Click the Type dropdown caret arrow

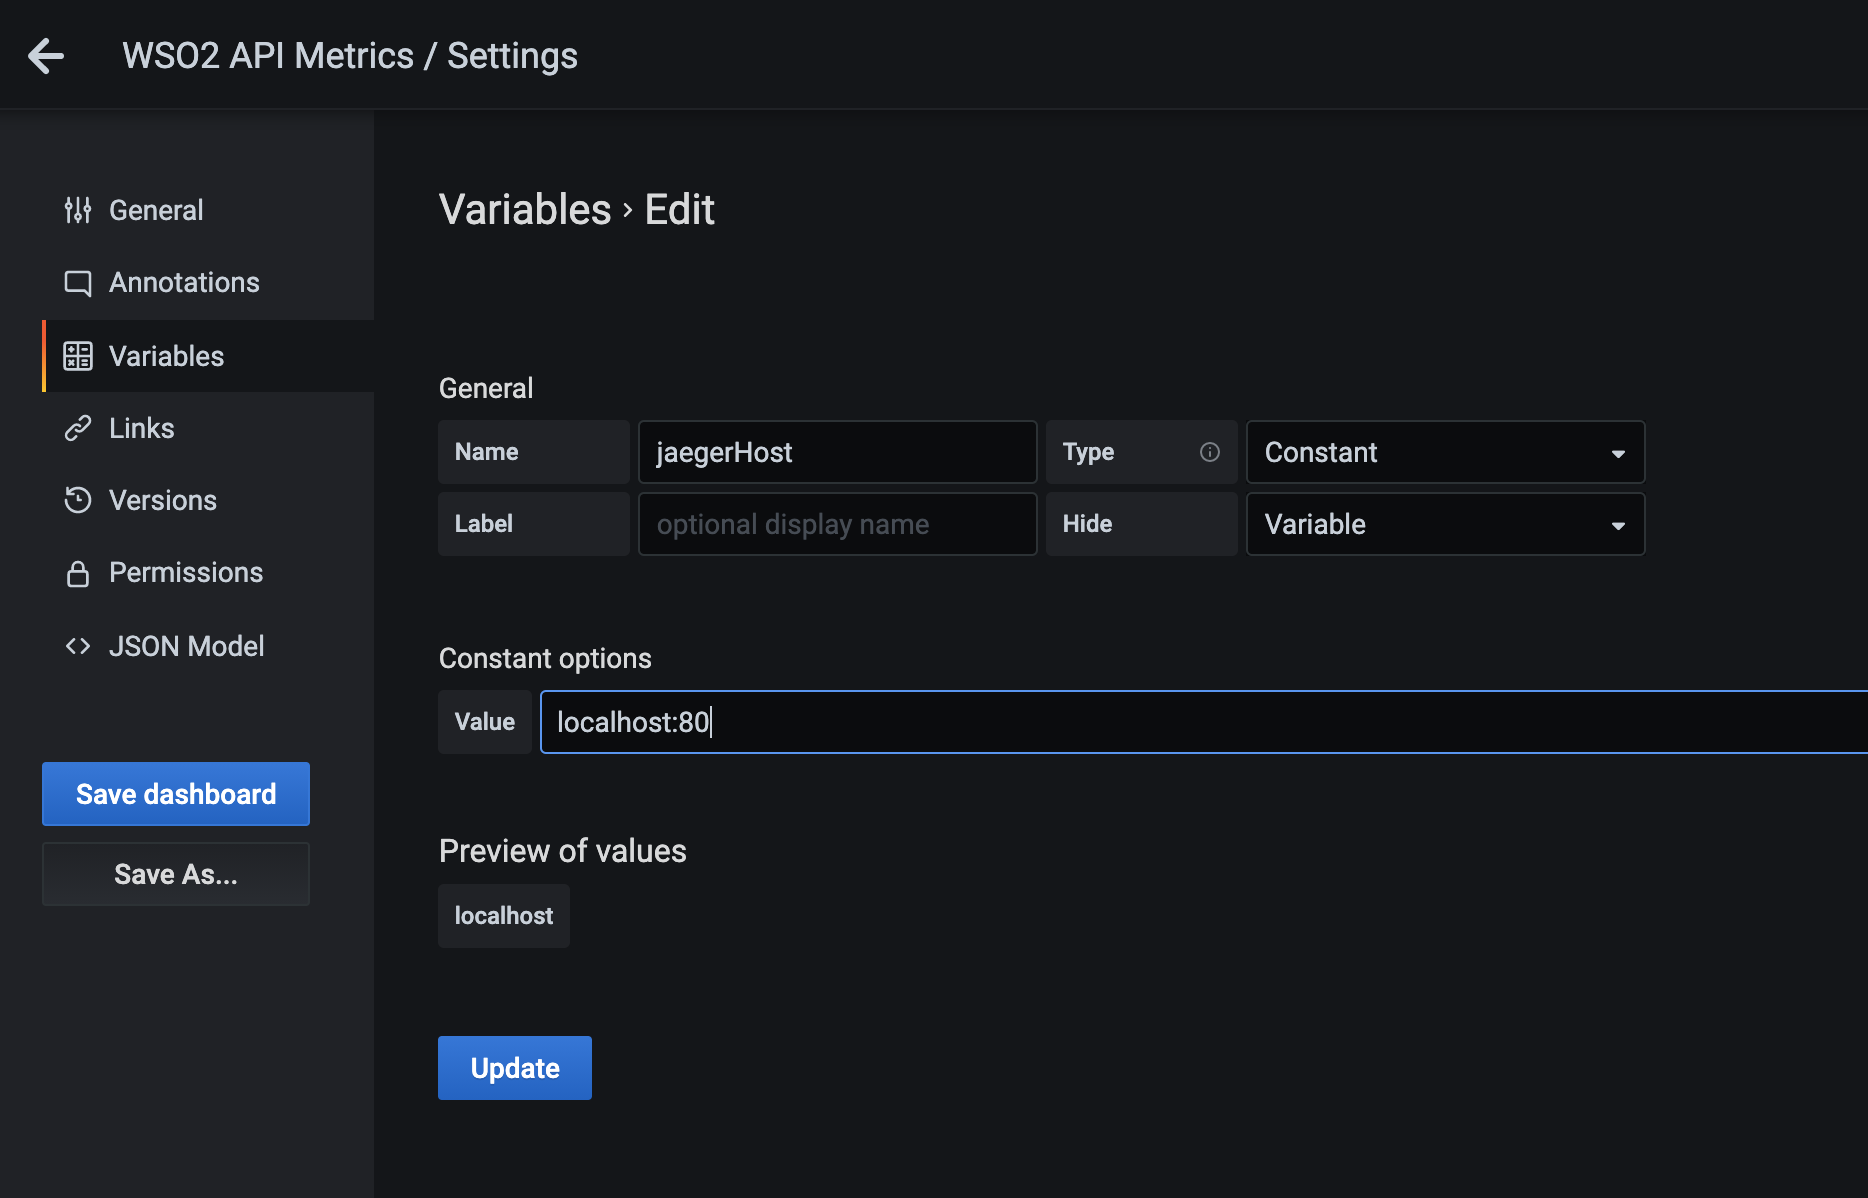pos(1618,453)
